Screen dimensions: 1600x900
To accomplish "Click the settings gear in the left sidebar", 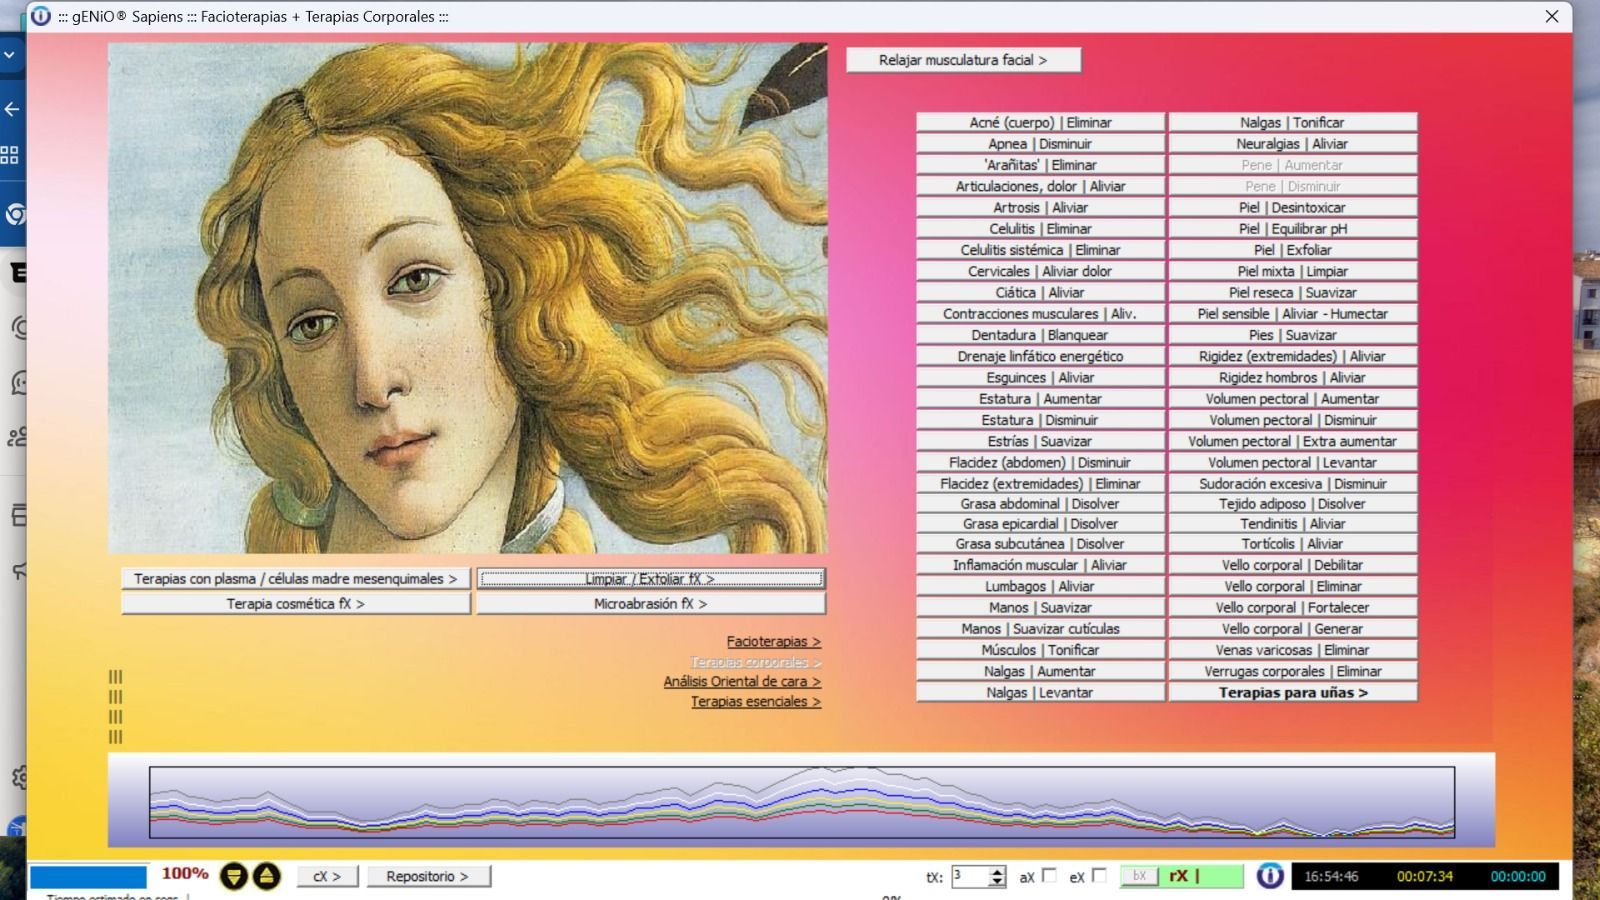I will (18, 777).
